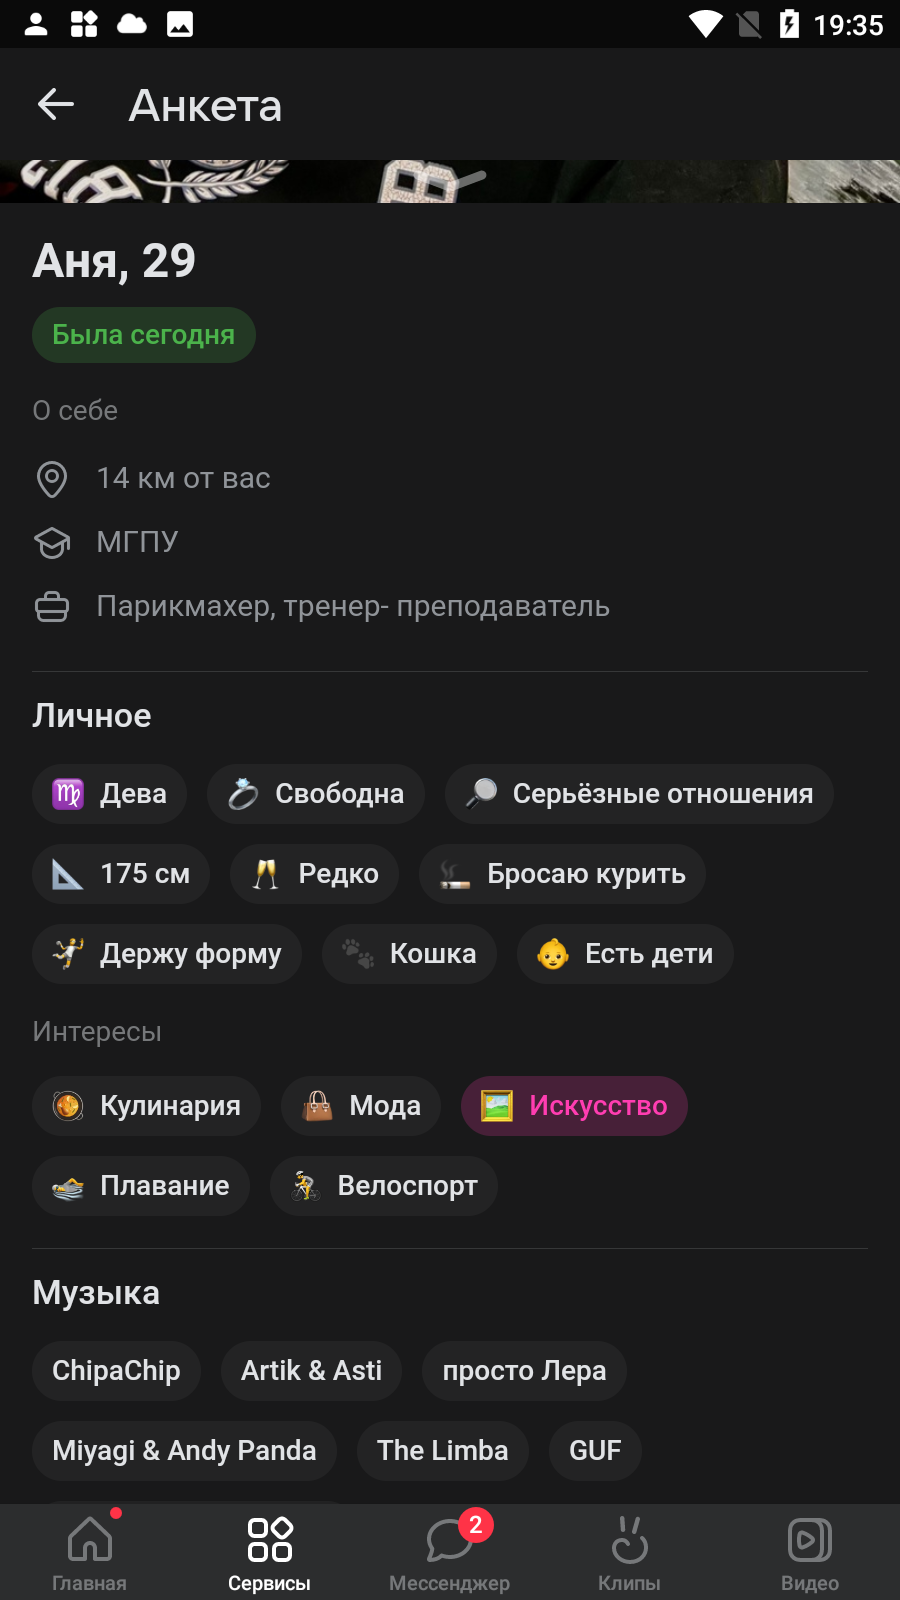900x1600 pixels.
Task: Tap the profile photo at top
Action: [x=450, y=181]
